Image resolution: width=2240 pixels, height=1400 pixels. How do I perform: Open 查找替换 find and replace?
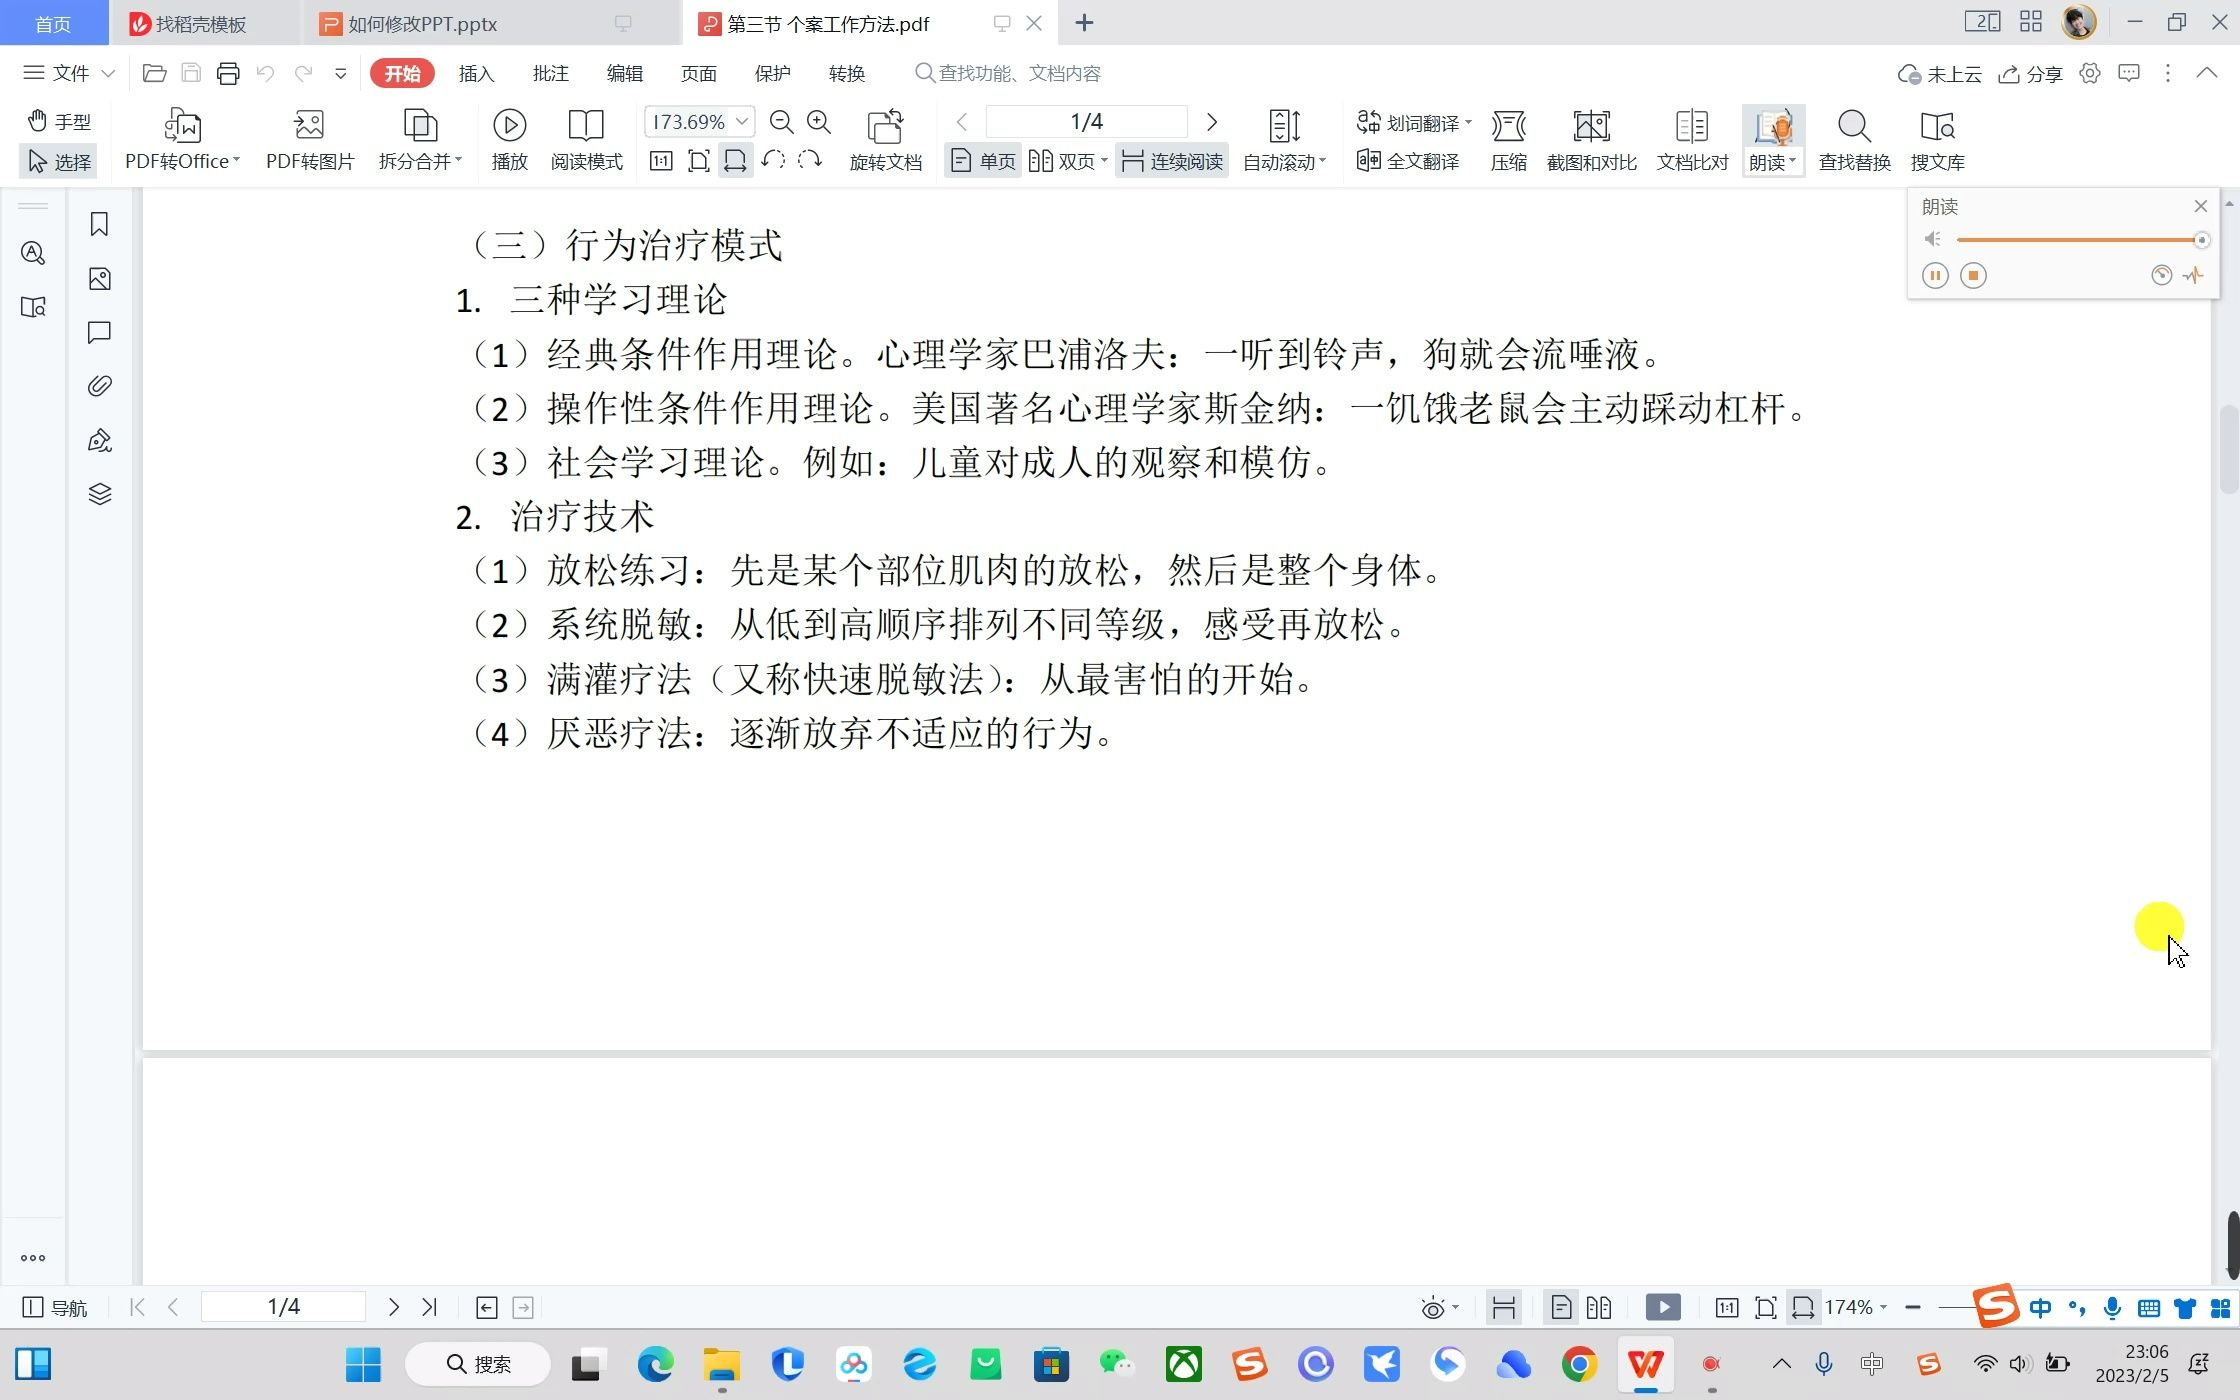pos(1853,140)
